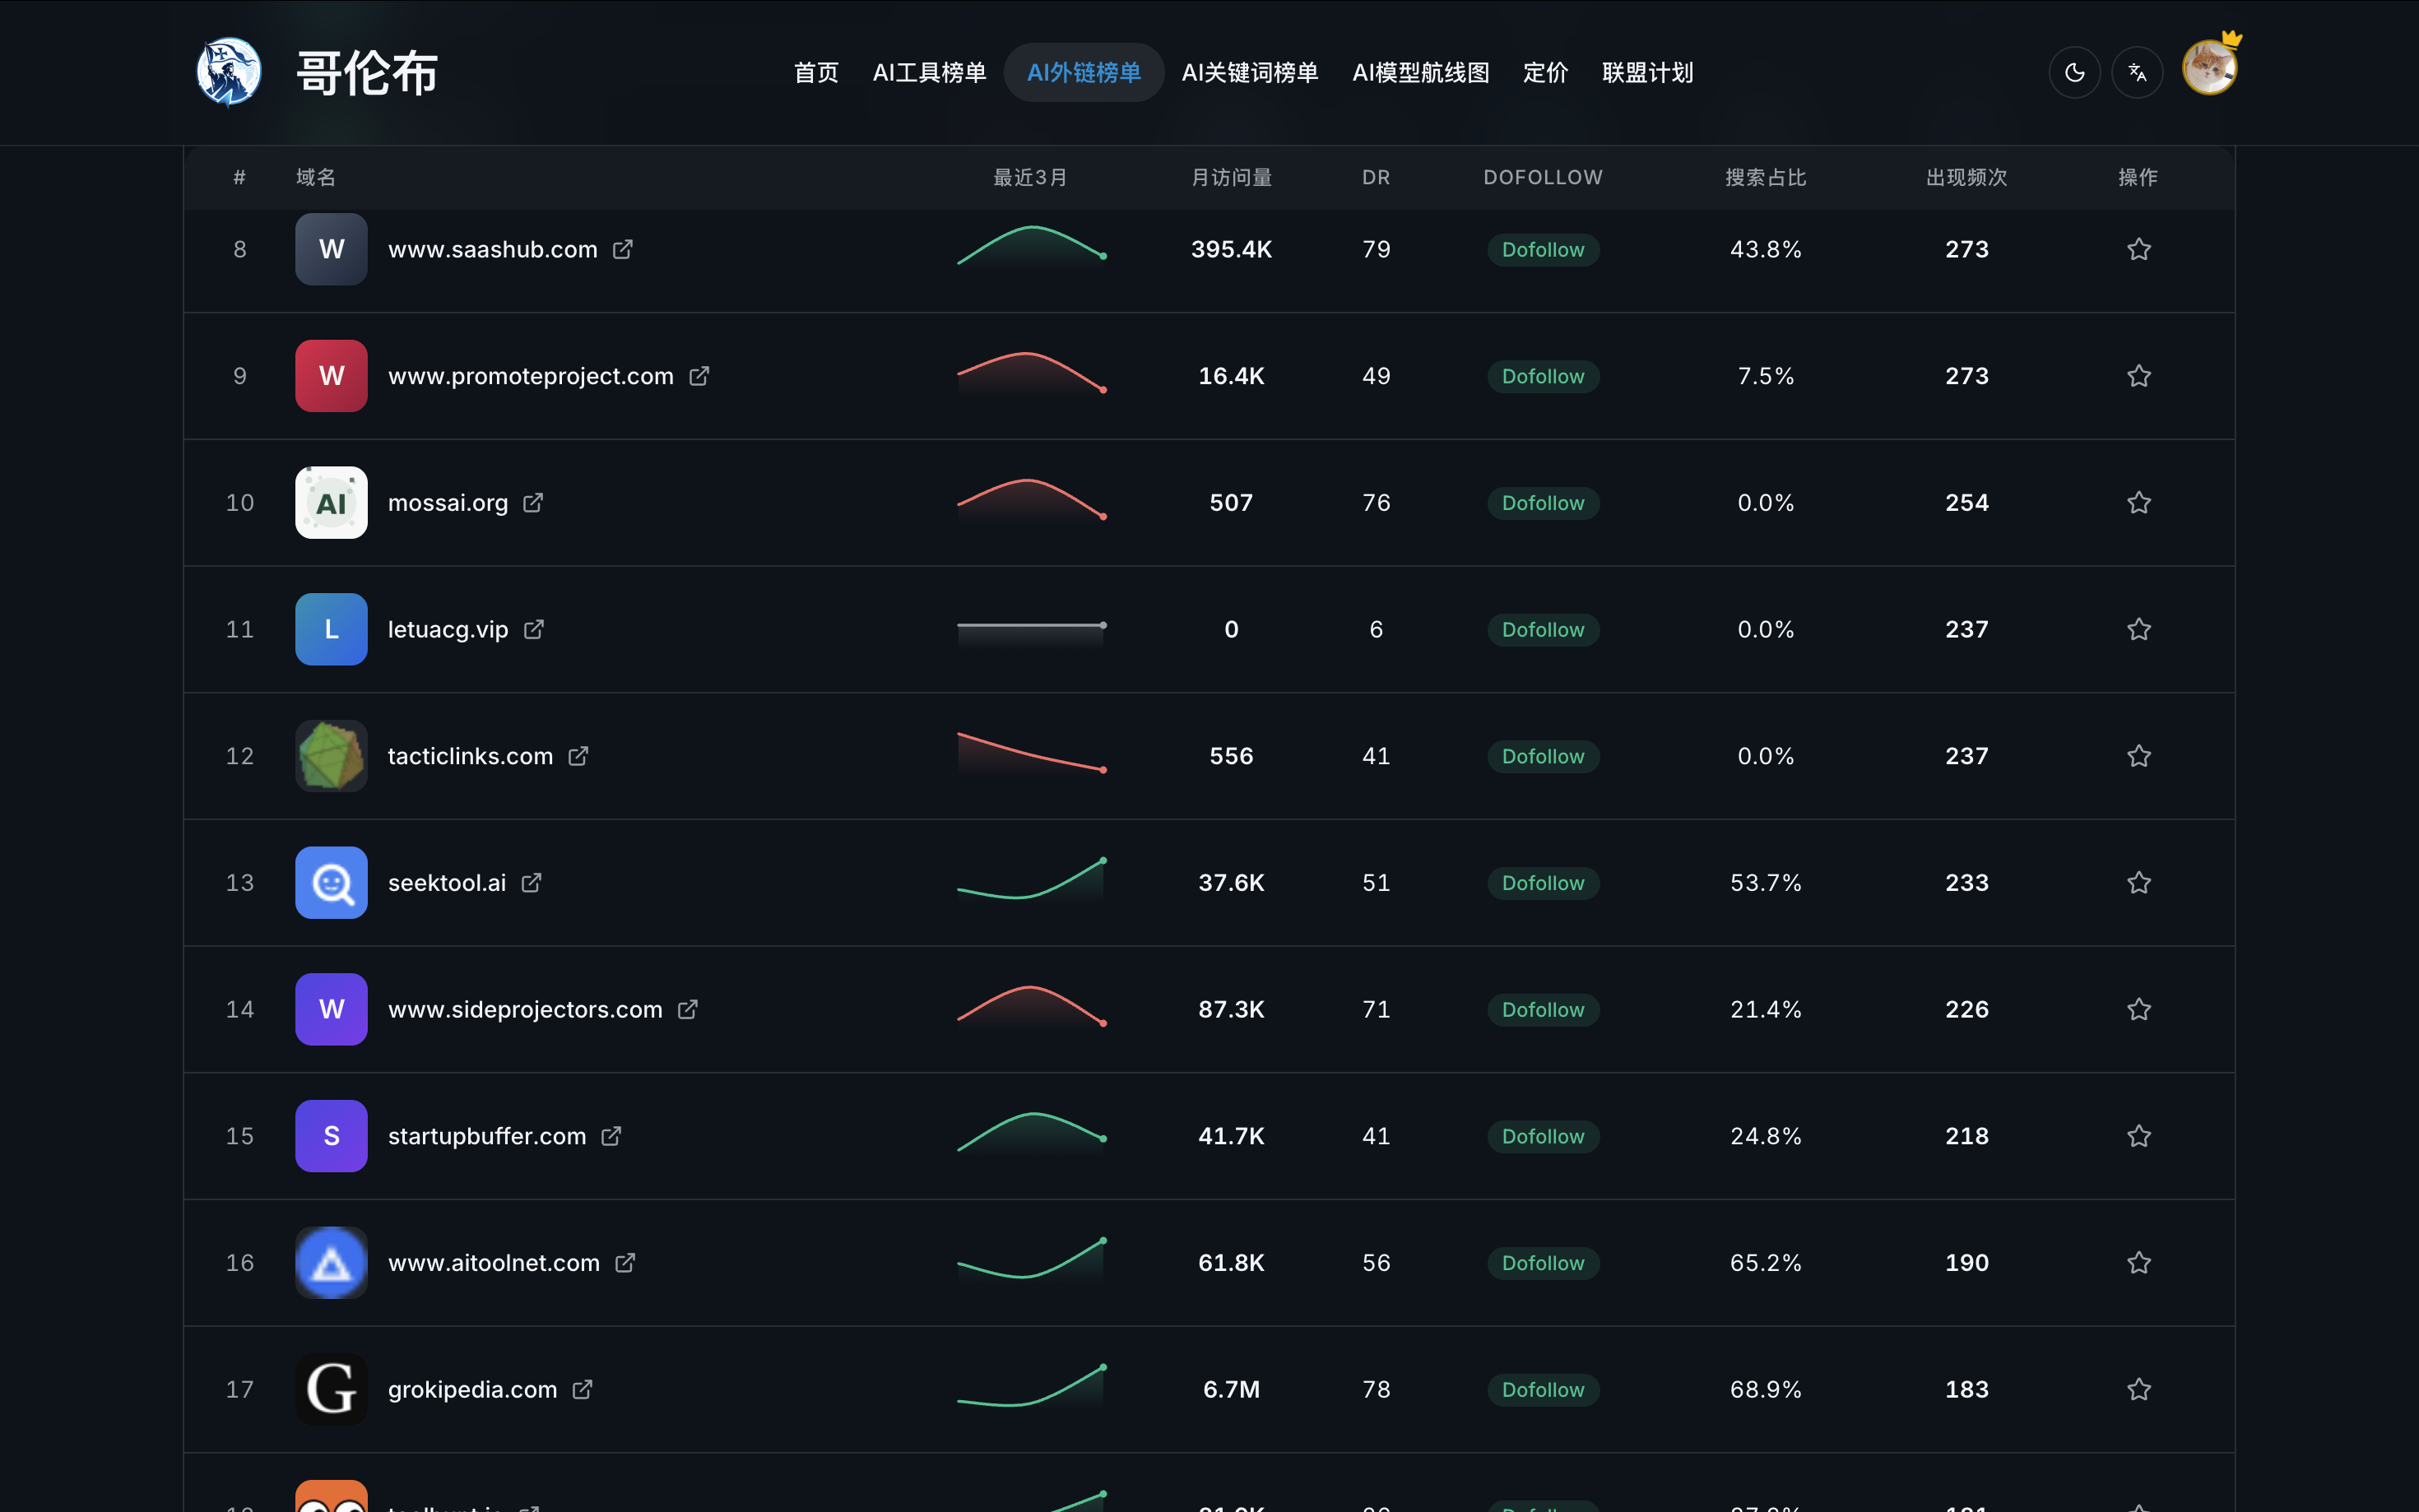Click the 哥伦布 site title
This screenshot has height=1512, width=2419.
[x=367, y=73]
